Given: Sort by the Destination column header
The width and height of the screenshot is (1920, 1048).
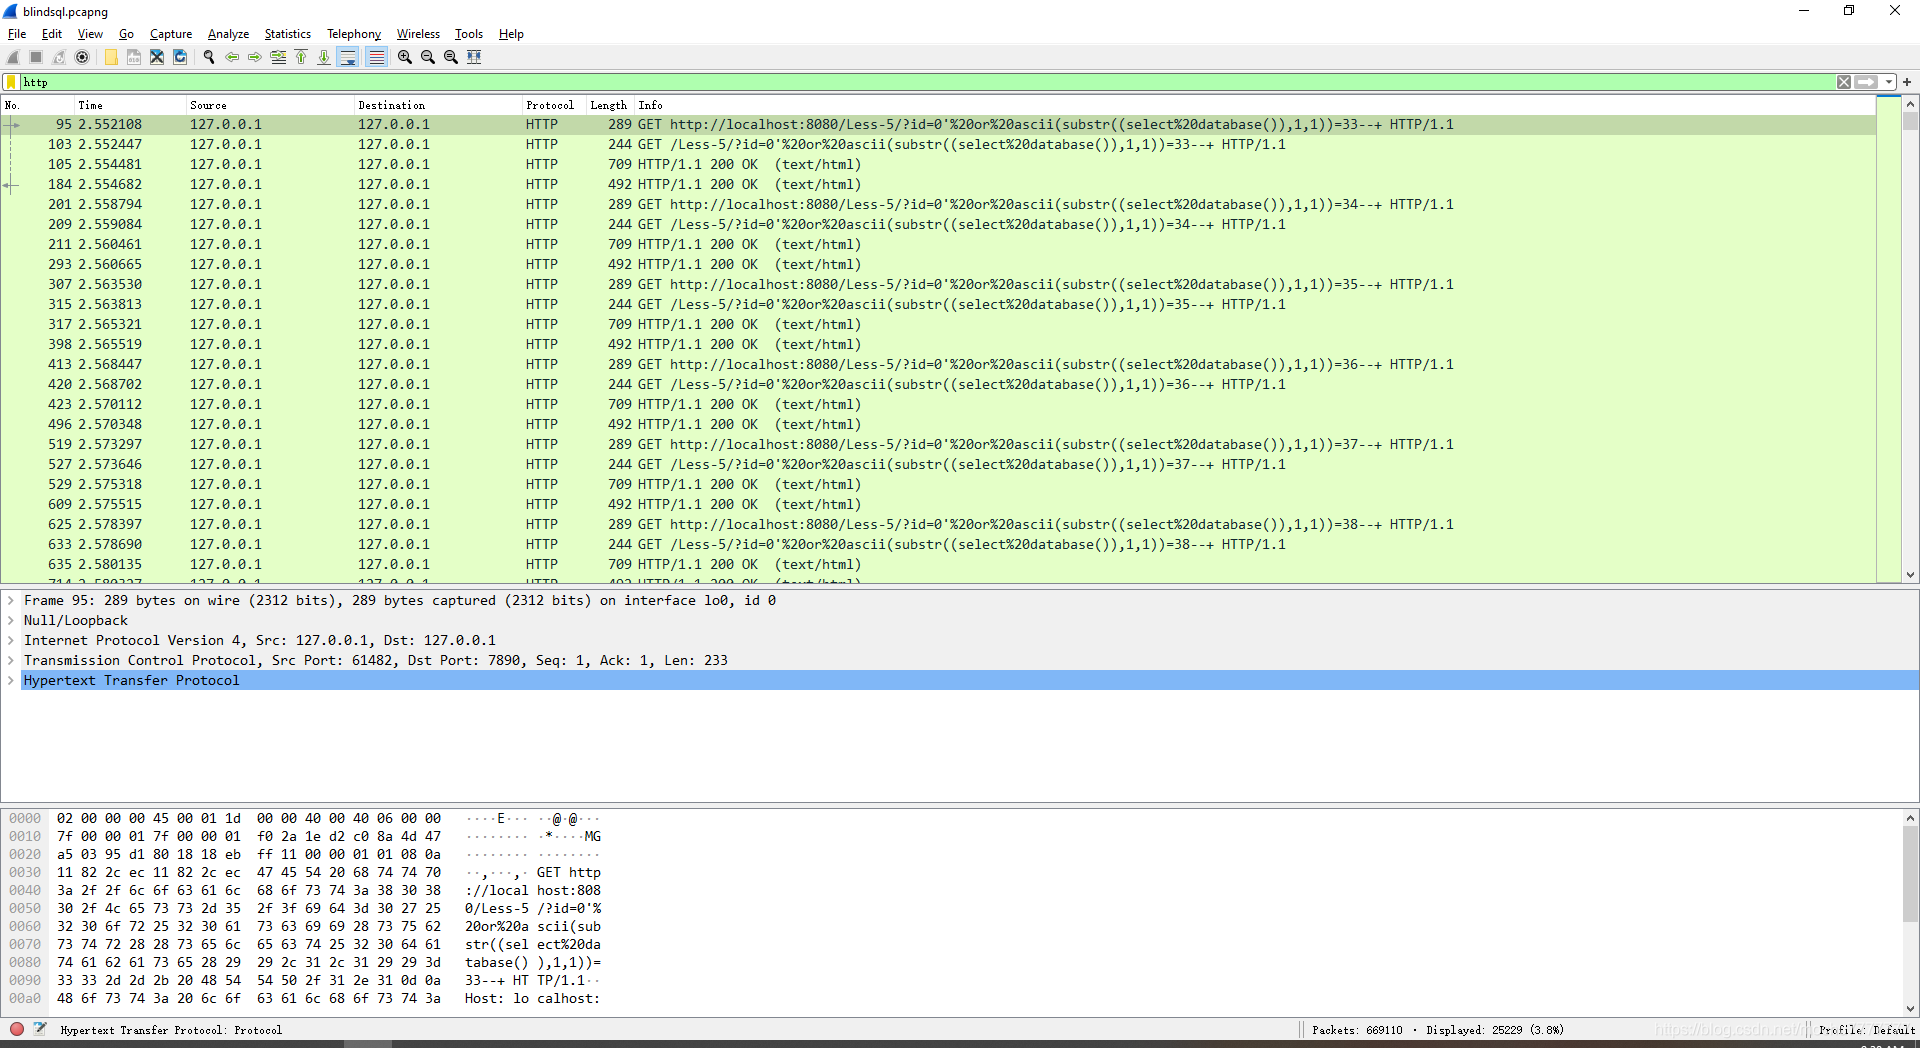Looking at the screenshot, I should (438, 105).
